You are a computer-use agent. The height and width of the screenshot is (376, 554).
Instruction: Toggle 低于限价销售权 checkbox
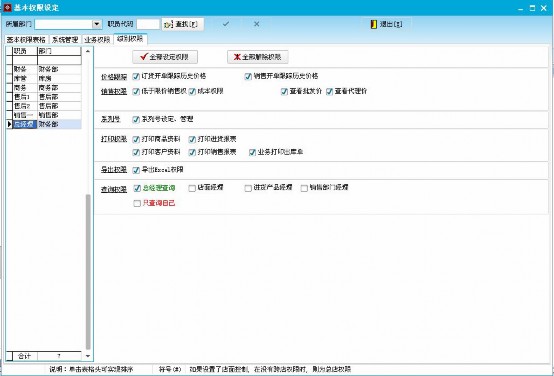coord(136,92)
